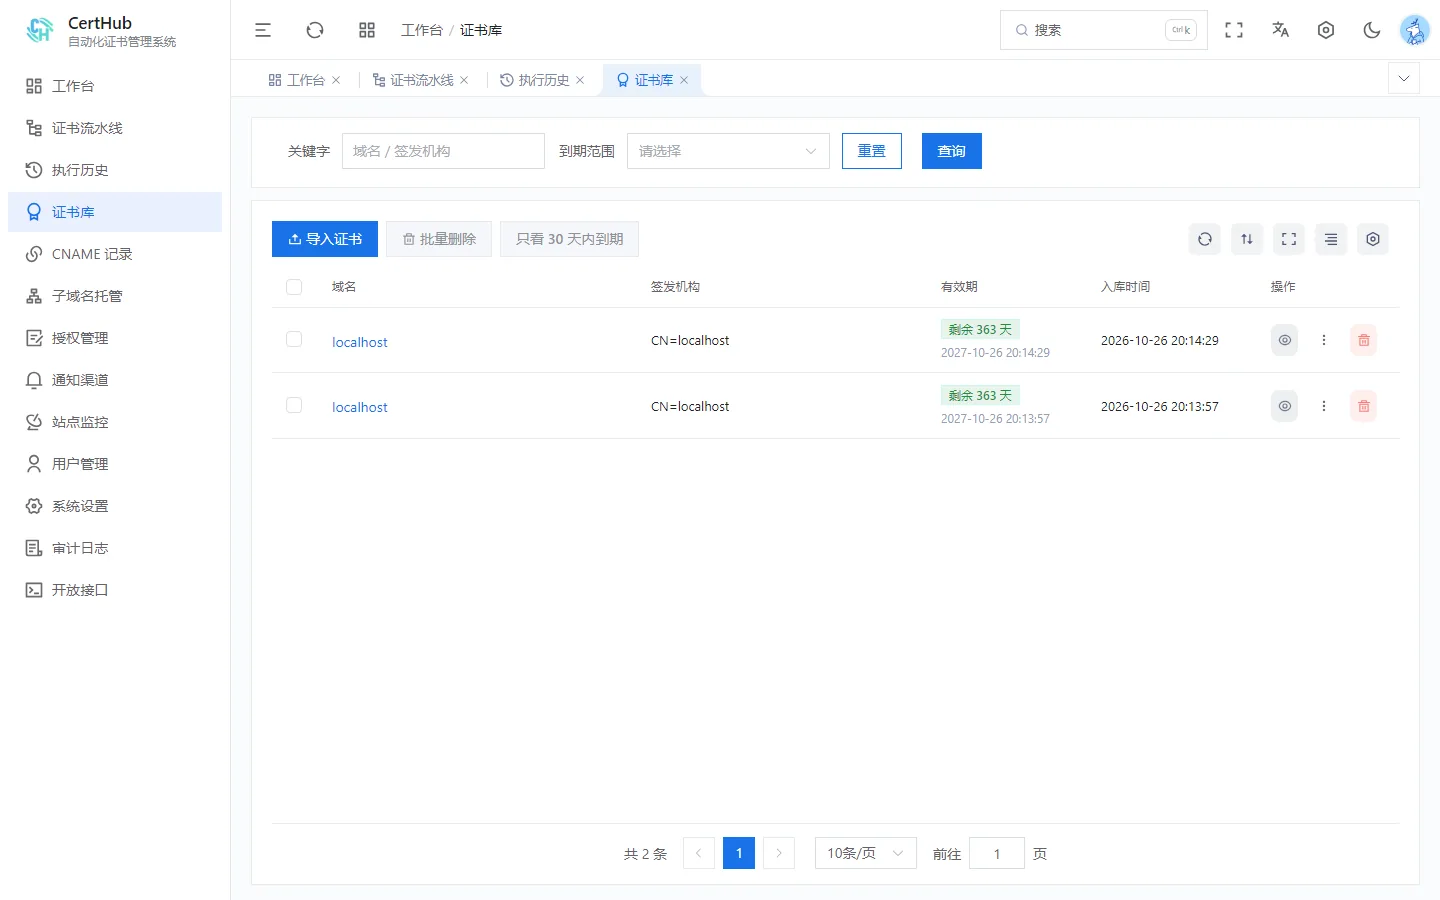
Task: View certificate added at 20:14:29
Action: pyautogui.click(x=1284, y=340)
